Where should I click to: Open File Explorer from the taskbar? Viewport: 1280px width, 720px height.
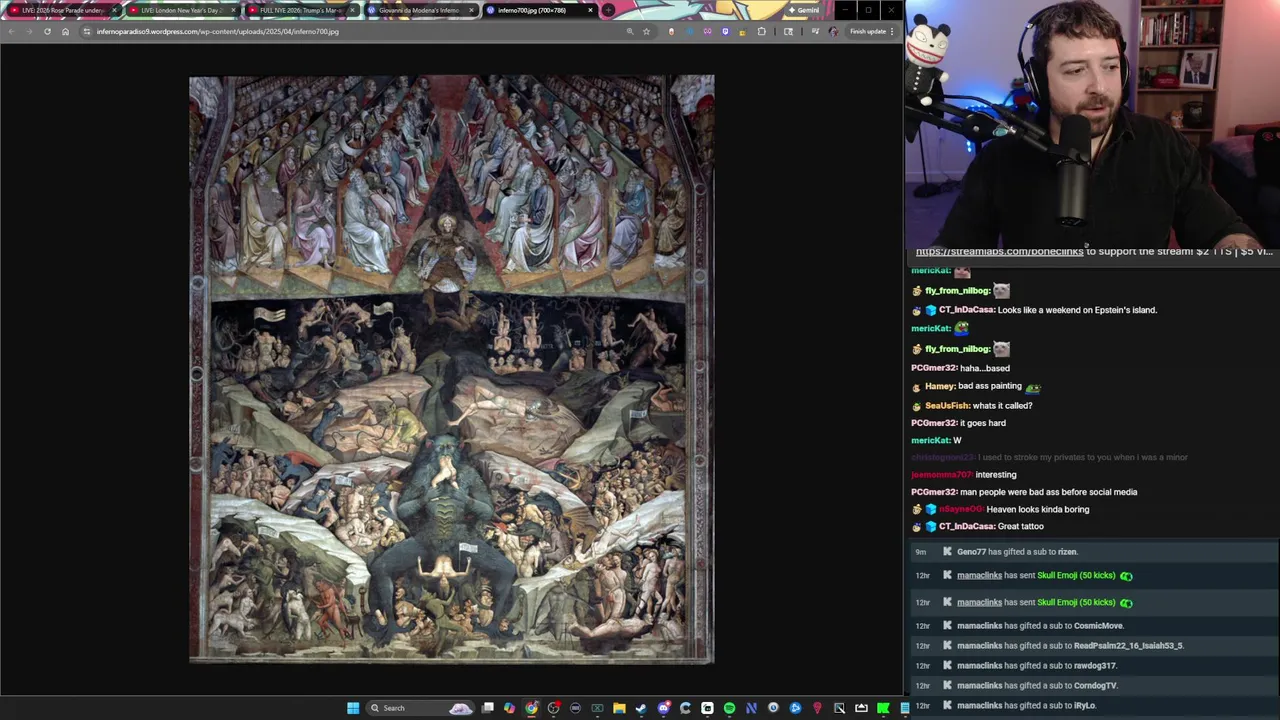click(x=619, y=708)
